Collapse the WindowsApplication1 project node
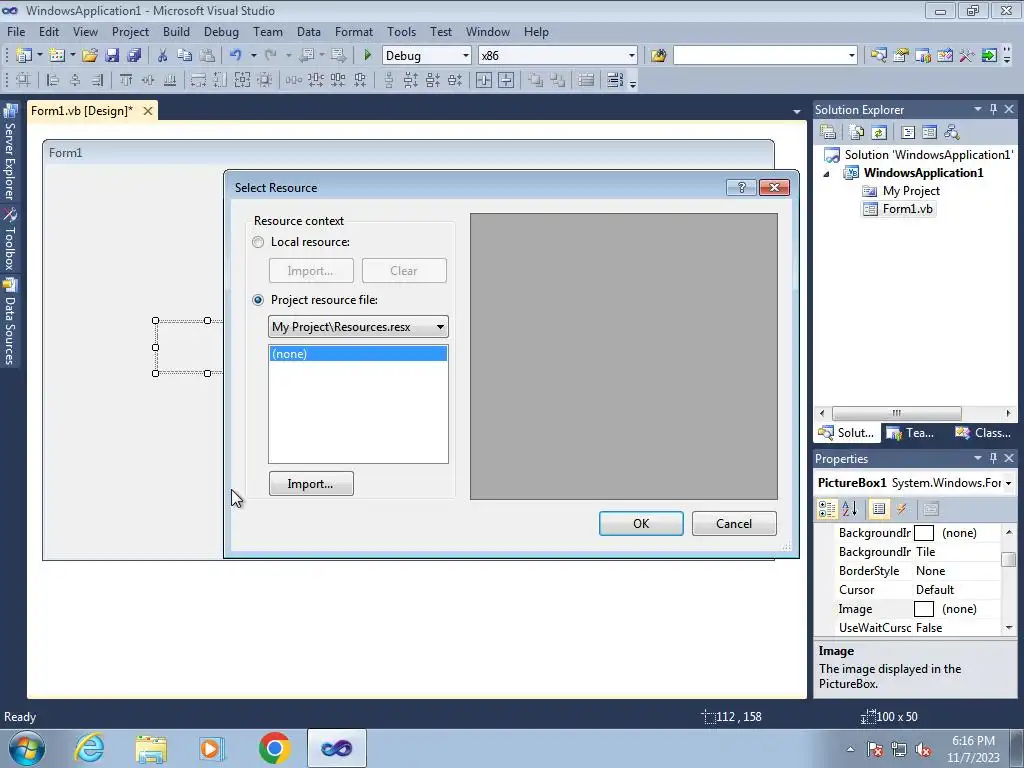This screenshot has height=768, width=1024. [x=826, y=174]
